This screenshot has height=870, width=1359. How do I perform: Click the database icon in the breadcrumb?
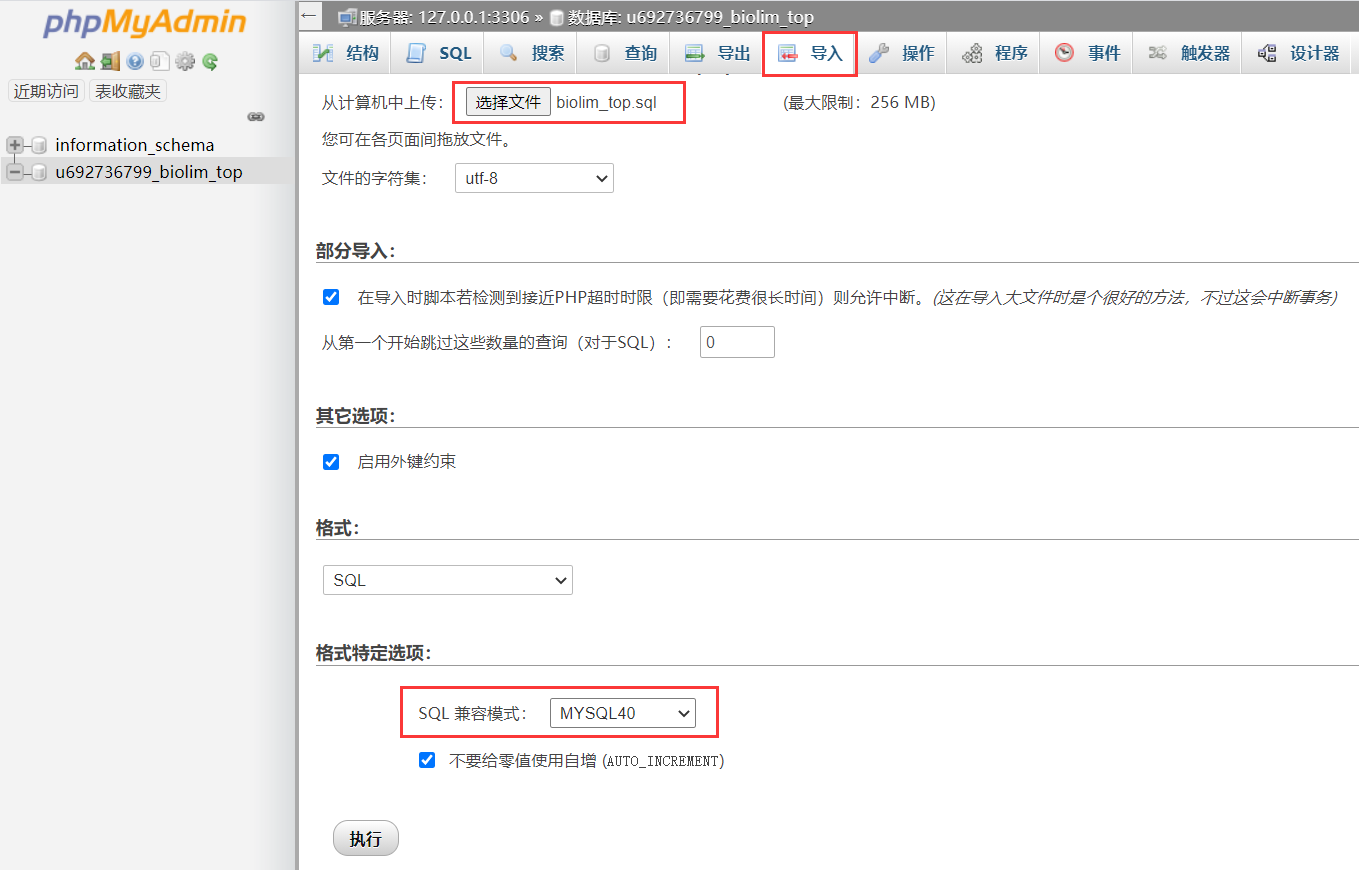557,17
